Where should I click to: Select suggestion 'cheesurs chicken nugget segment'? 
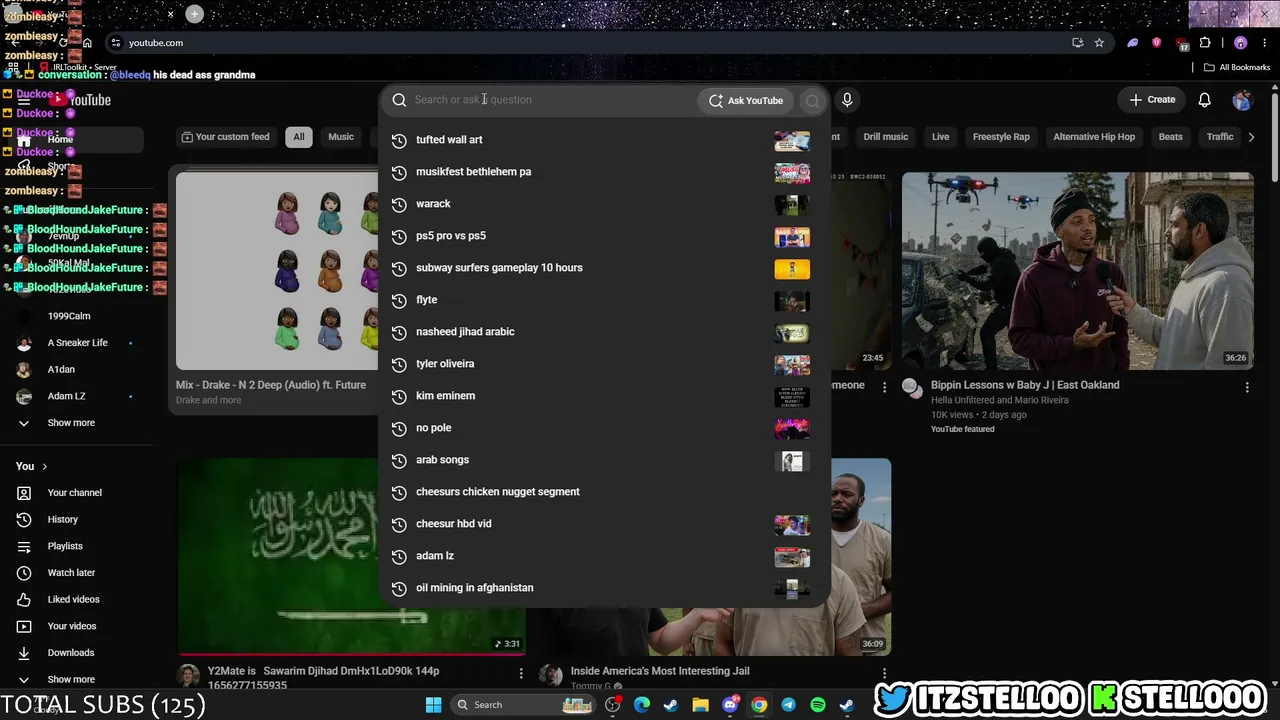[604, 492]
